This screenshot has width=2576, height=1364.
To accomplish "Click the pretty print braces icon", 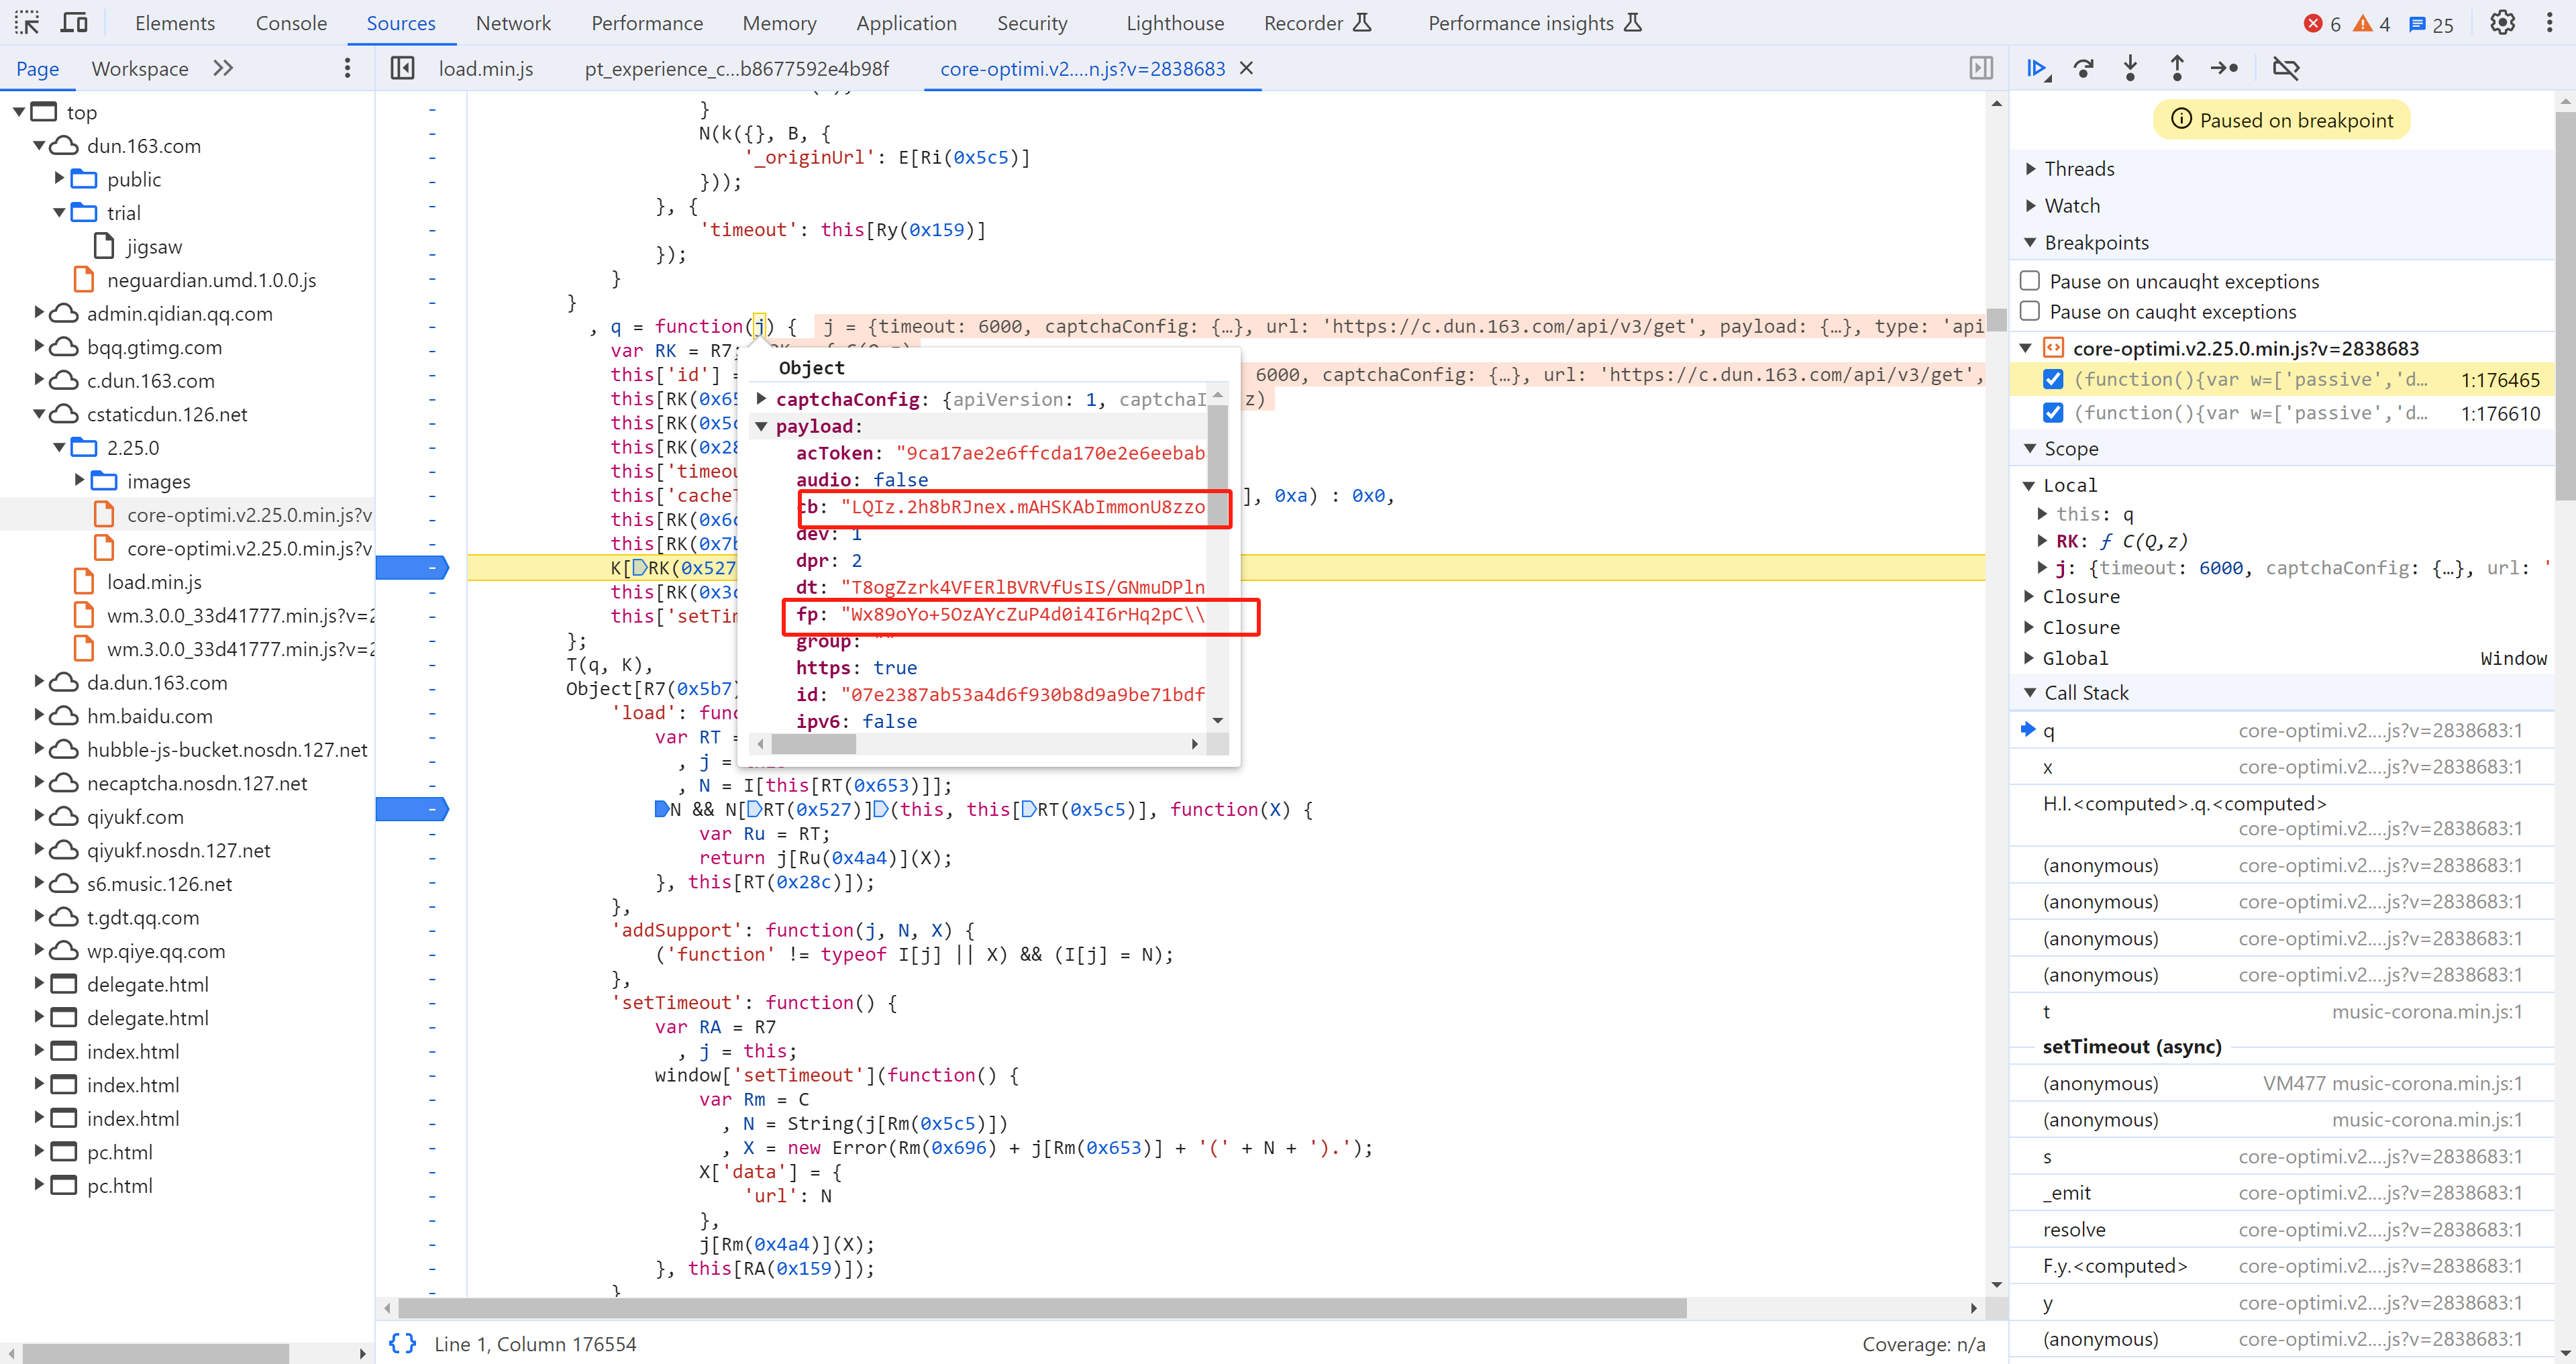I will point(402,1343).
